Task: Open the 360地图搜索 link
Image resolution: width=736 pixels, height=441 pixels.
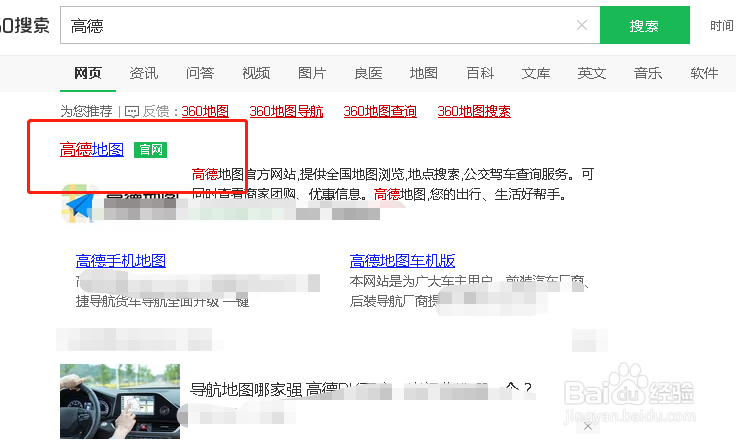Action: 474,111
